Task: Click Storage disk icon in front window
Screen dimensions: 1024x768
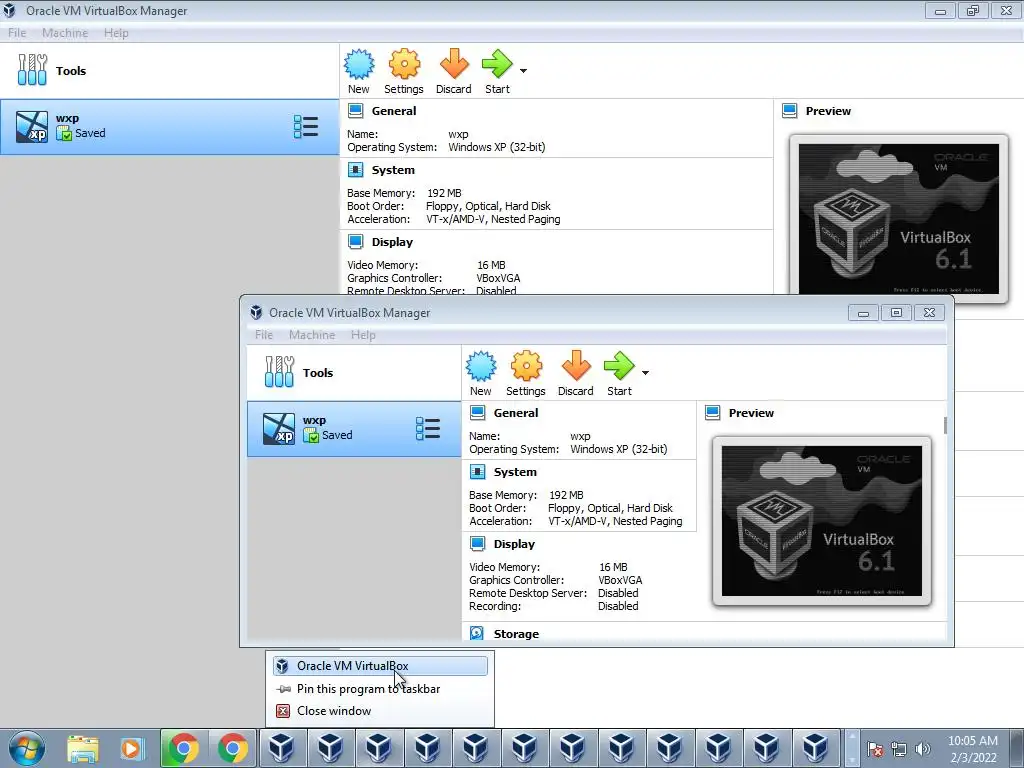Action: (x=477, y=633)
